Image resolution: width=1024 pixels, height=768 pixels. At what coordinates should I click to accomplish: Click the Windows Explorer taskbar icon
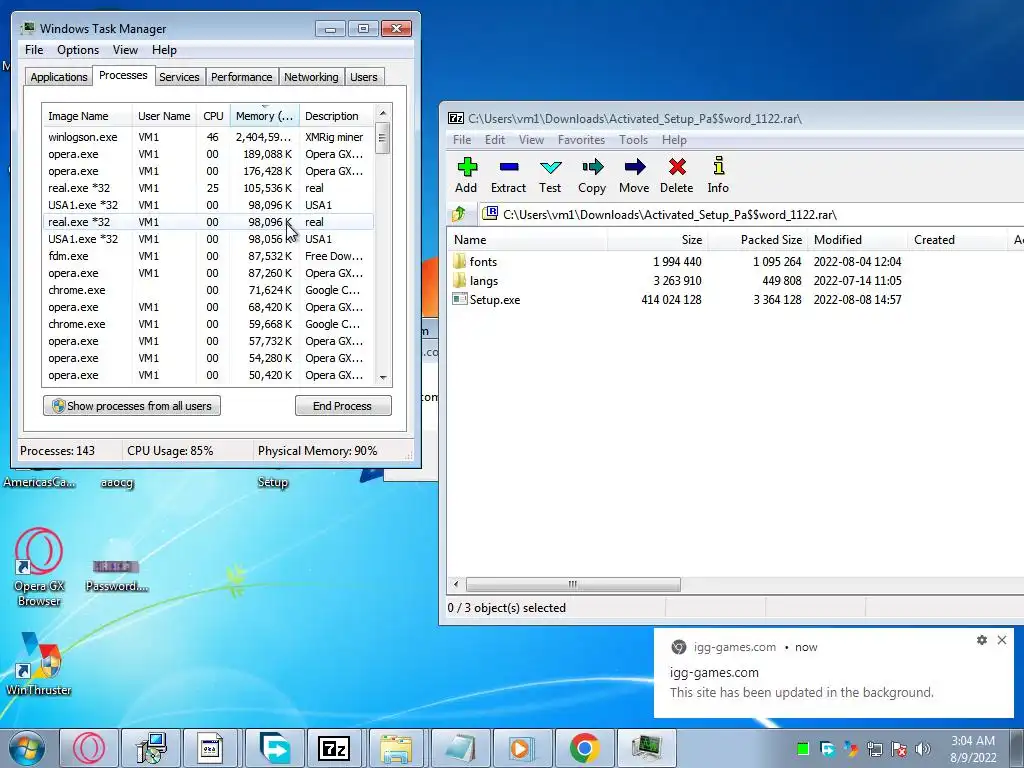coord(396,748)
